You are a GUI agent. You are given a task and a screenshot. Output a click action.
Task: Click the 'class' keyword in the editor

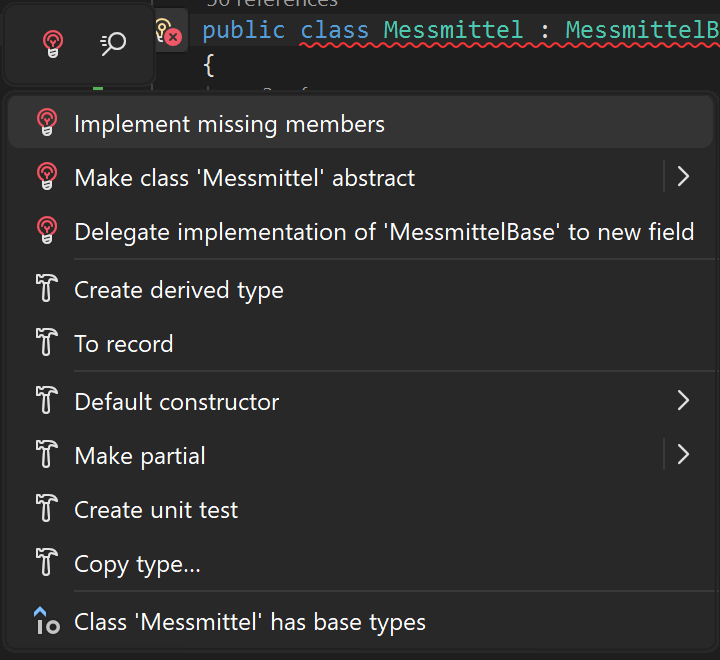click(334, 29)
